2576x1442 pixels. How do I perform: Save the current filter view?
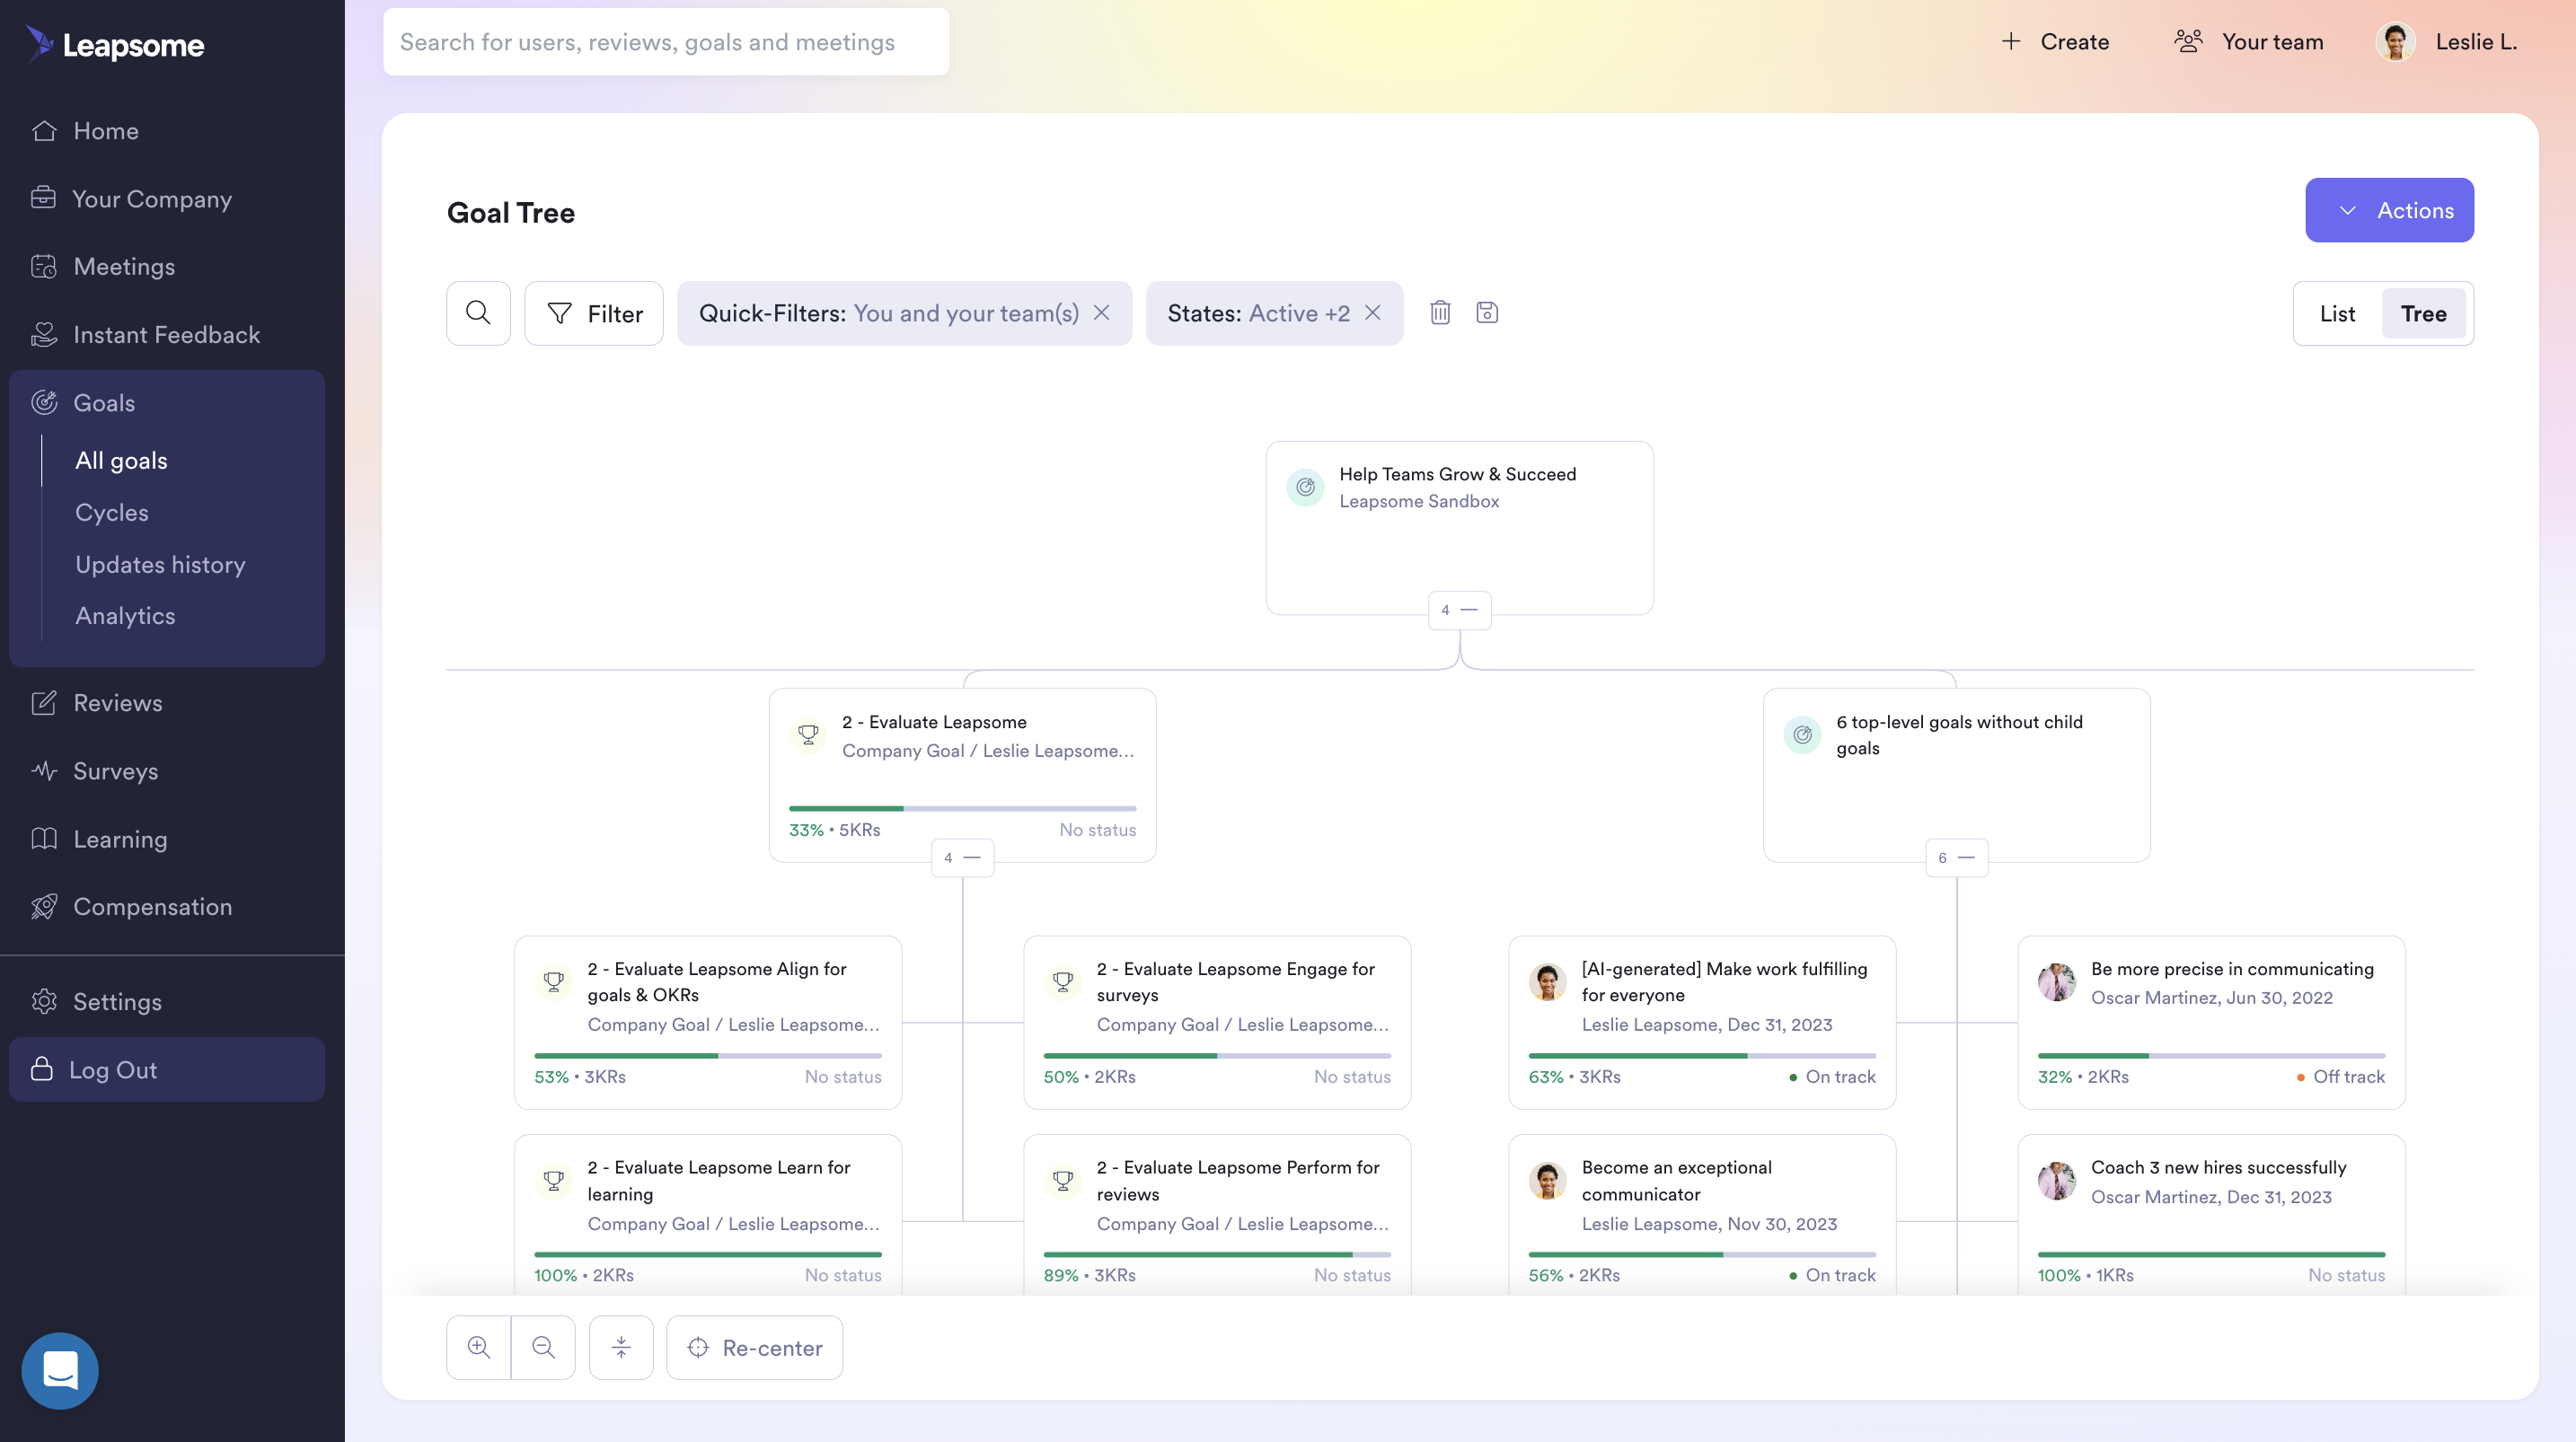(1487, 313)
